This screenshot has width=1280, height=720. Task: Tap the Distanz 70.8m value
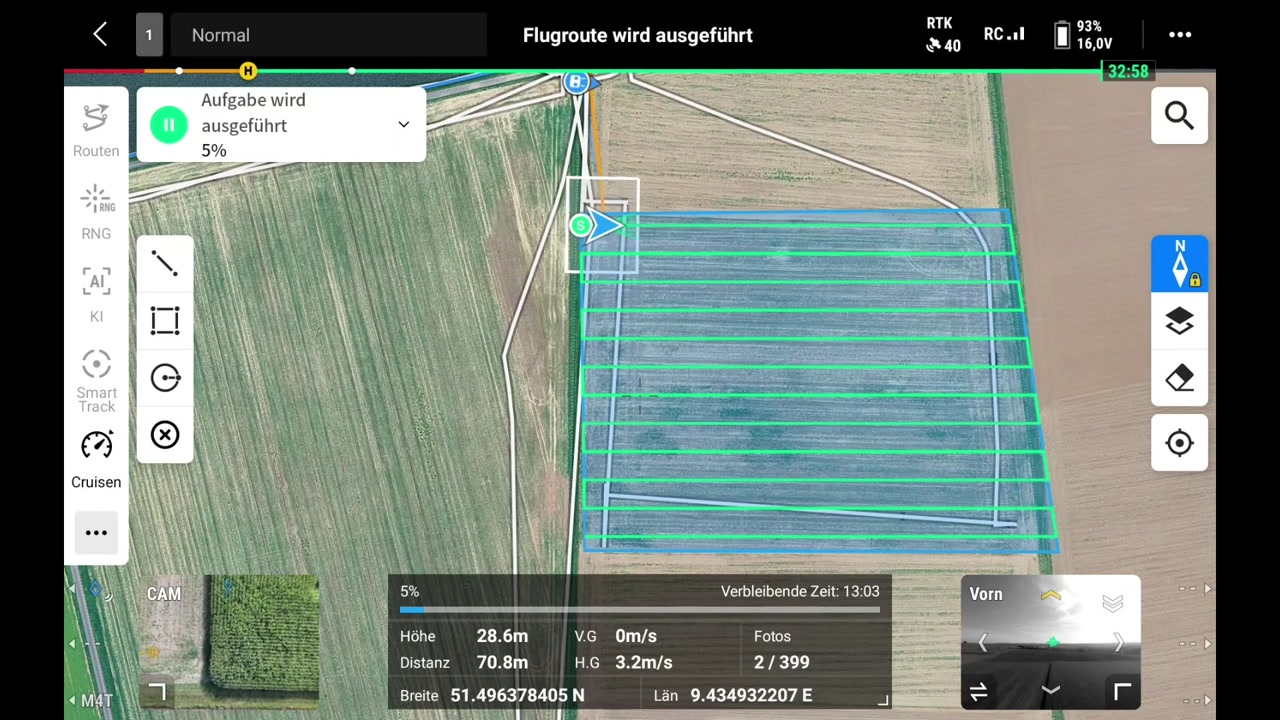(x=502, y=662)
